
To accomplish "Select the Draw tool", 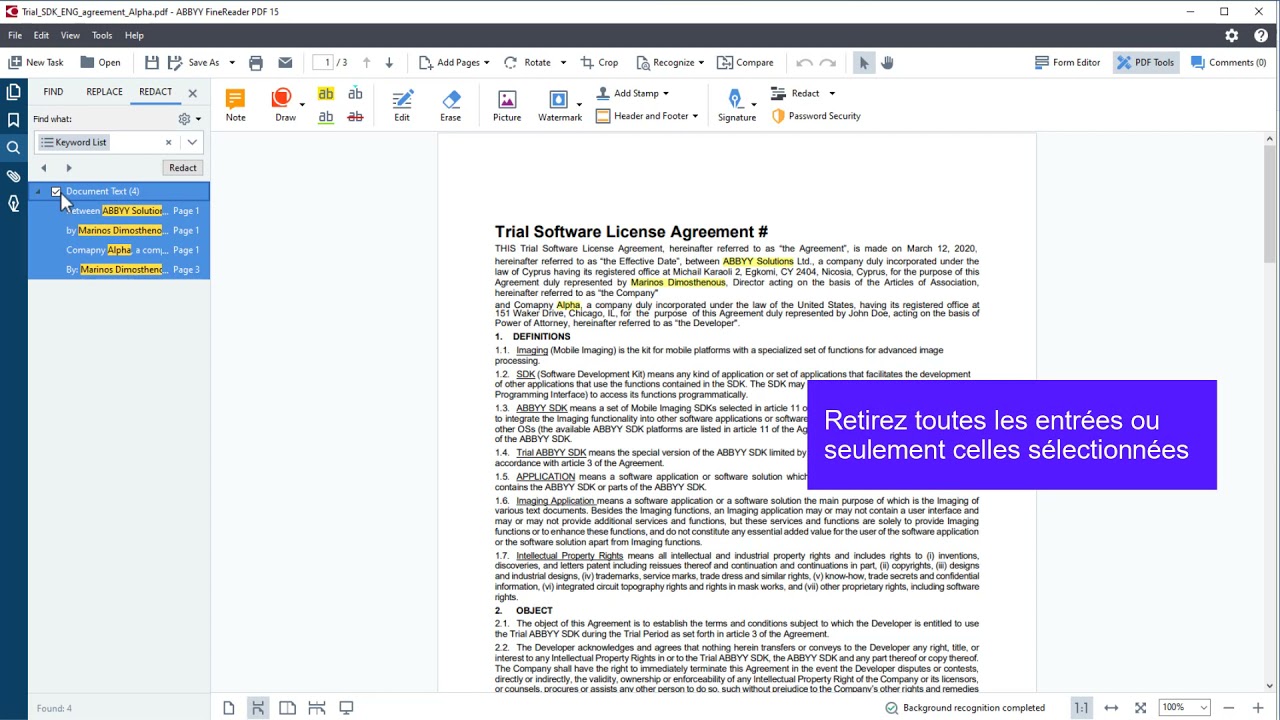I will tap(283, 105).
